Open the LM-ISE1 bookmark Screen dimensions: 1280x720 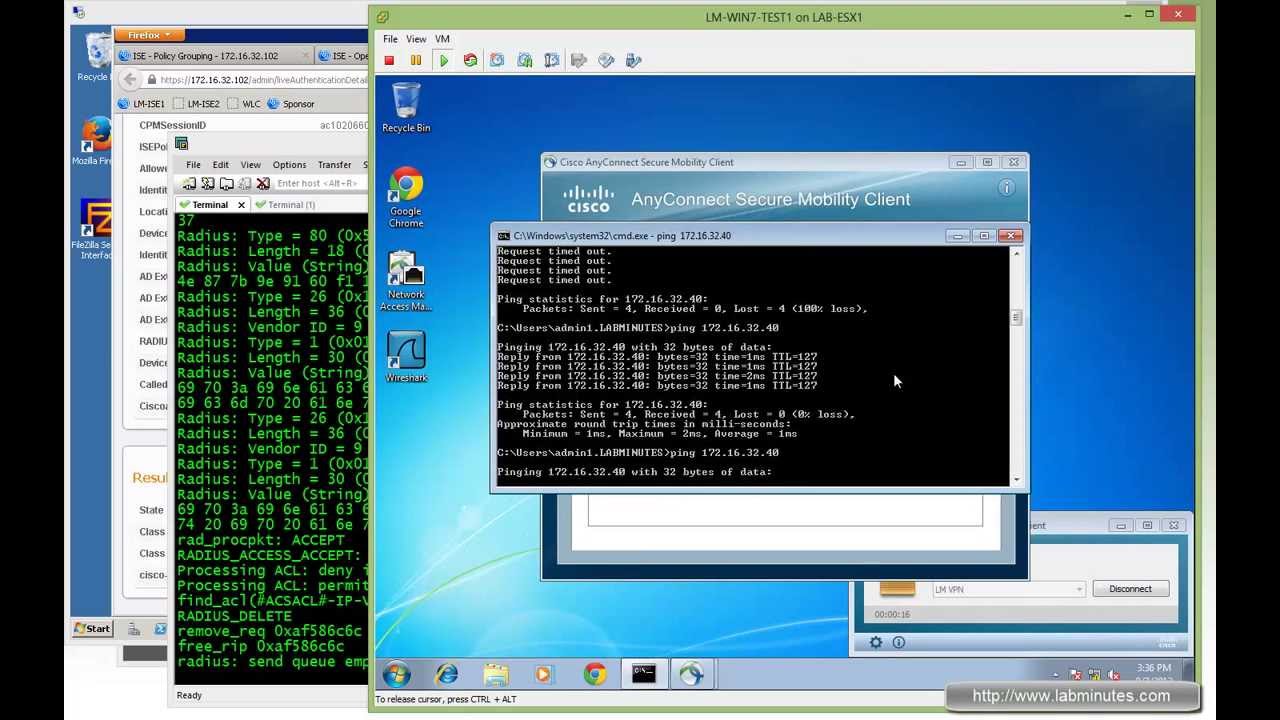[x=142, y=104]
